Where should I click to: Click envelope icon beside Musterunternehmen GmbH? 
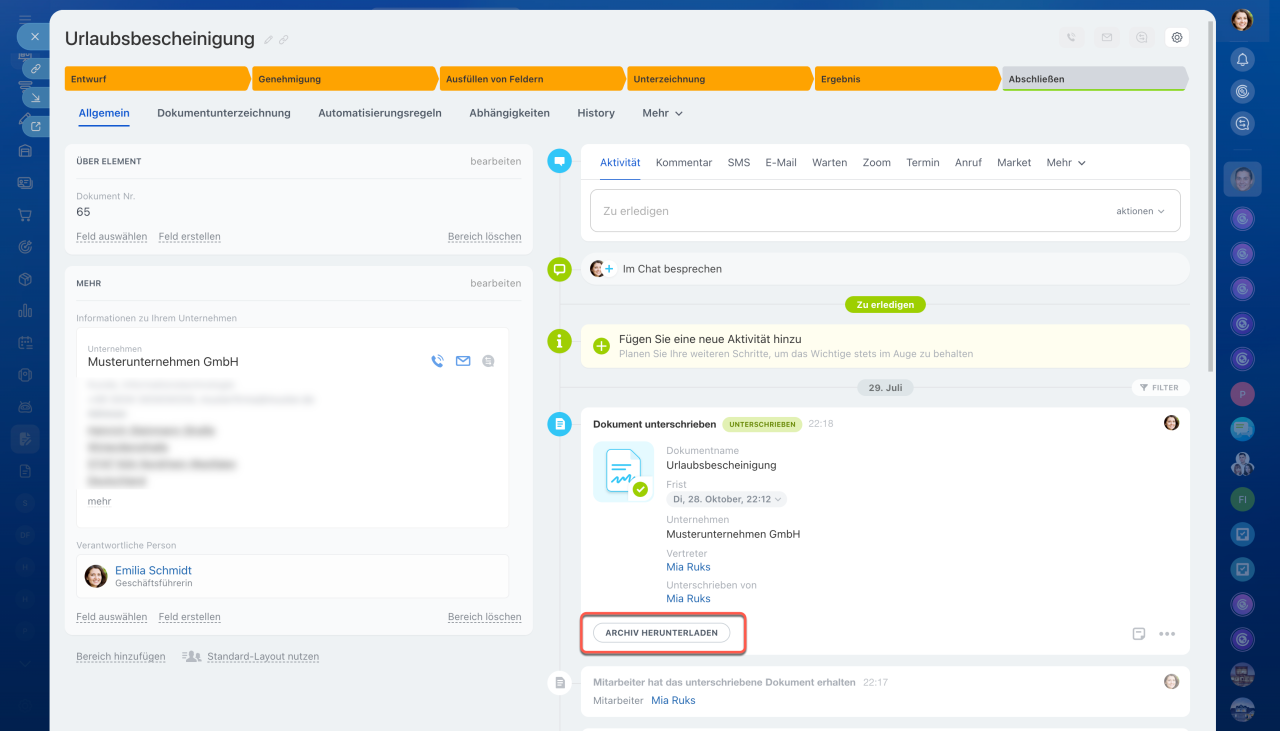pos(463,361)
